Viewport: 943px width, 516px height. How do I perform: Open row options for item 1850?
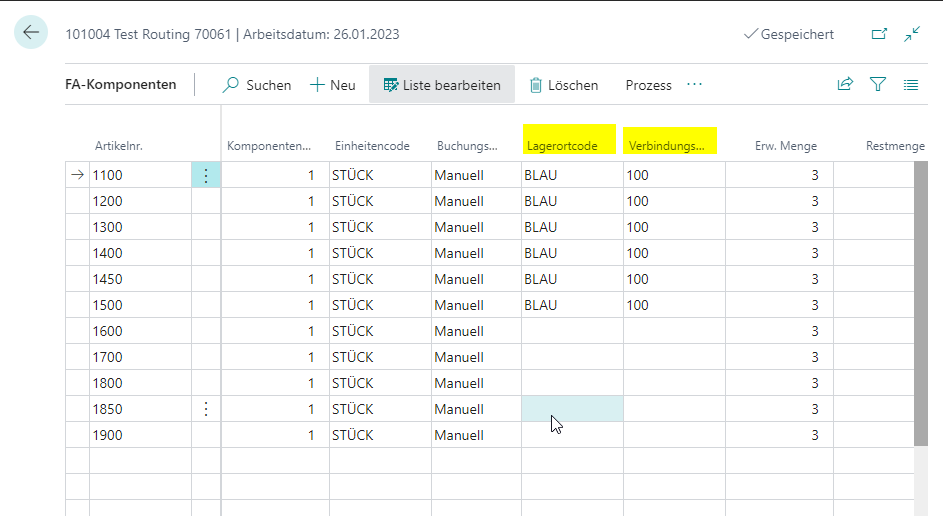tap(206, 409)
